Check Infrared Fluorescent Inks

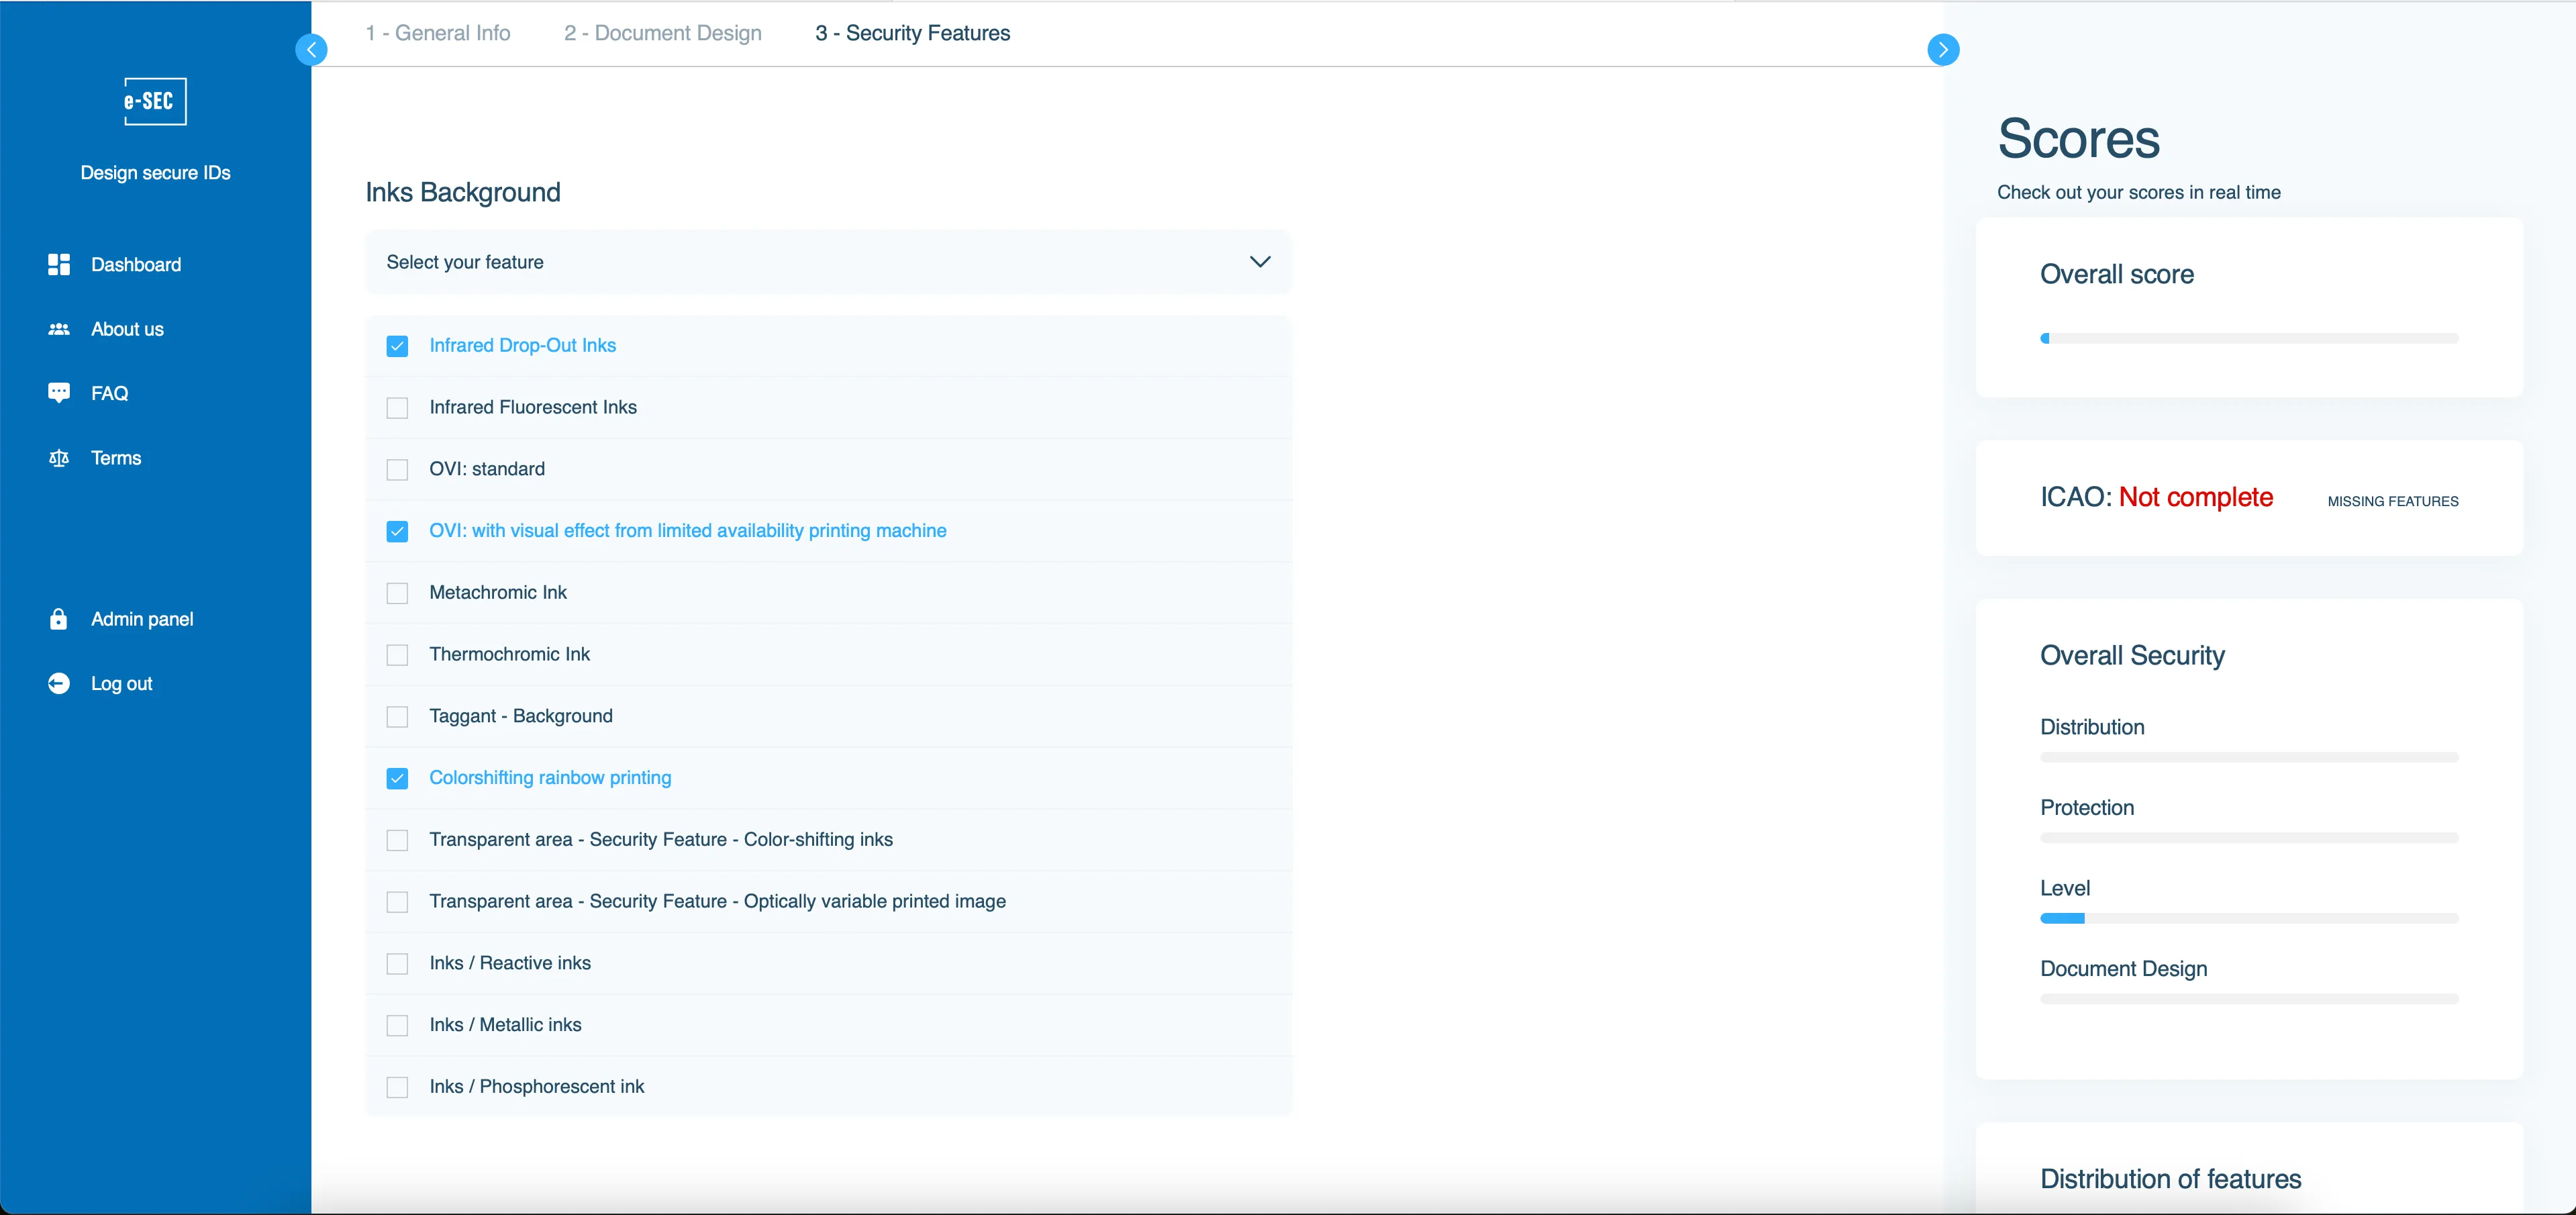pos(397,408)
